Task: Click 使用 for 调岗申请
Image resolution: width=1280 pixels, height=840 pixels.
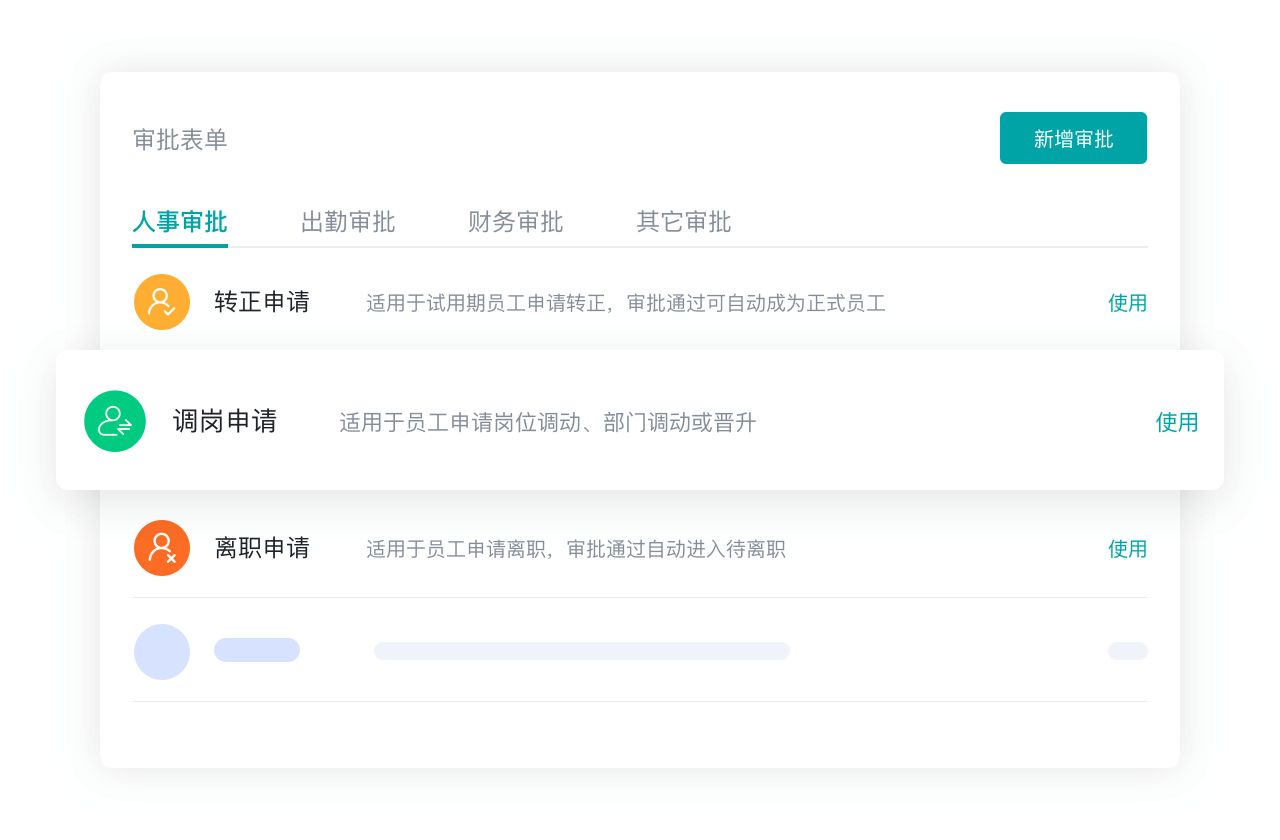Action: [x=1177, y=422]
